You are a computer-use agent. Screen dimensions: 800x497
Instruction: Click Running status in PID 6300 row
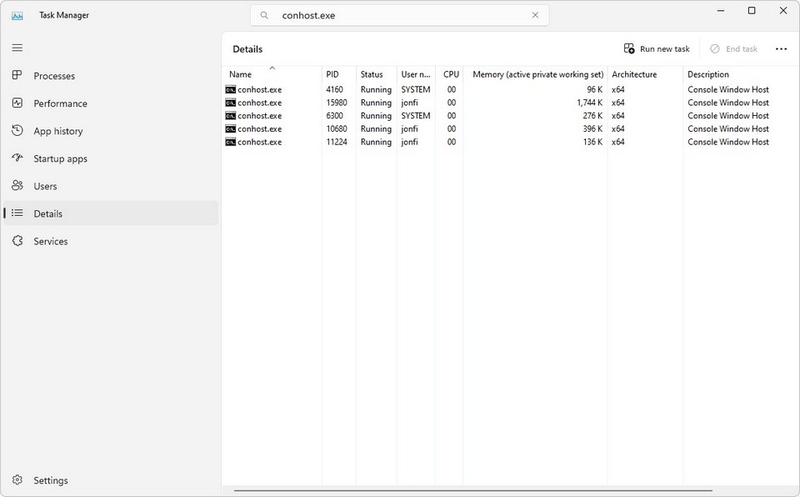click(376, 116)
